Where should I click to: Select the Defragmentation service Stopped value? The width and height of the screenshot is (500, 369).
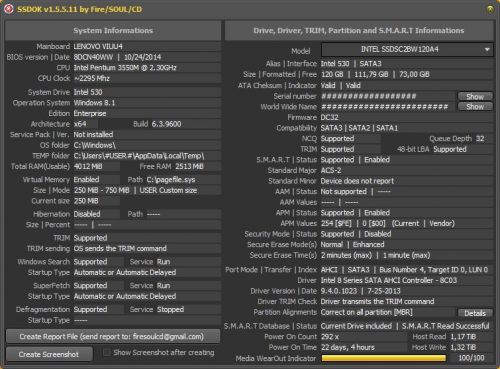click(x=170, y=310)
